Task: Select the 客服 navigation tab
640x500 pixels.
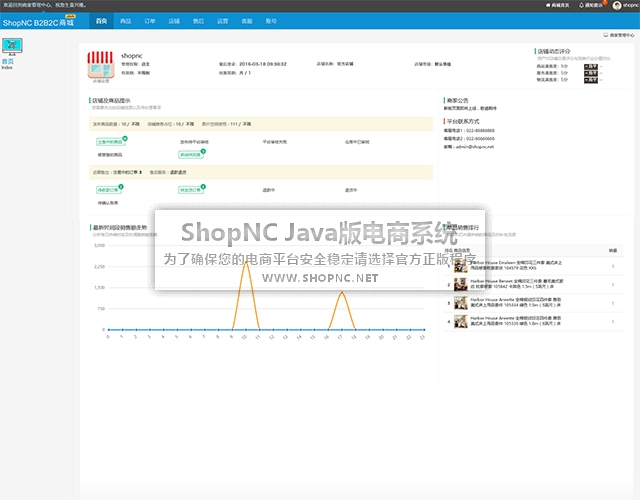Action: point(247,21)
